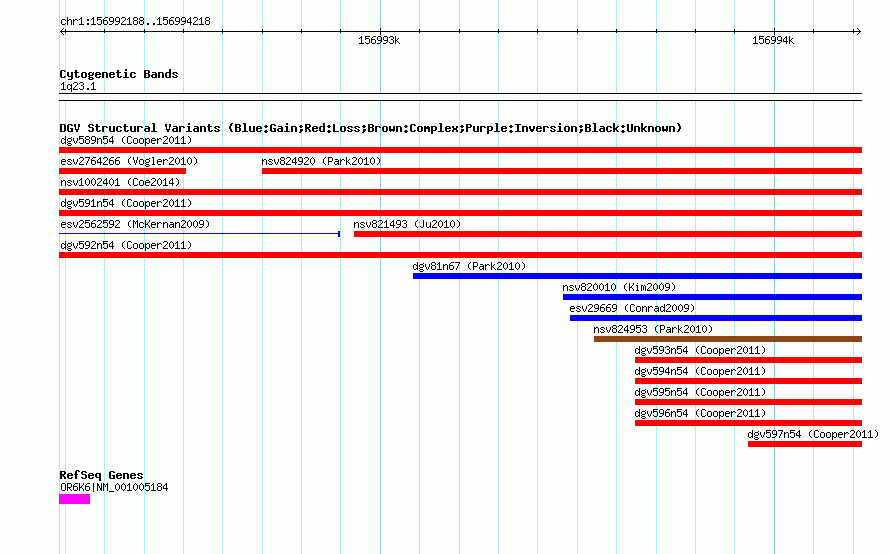Click the blue esv29669 gain bar
This screenshot has width=890, height=554.
(716, 318)
